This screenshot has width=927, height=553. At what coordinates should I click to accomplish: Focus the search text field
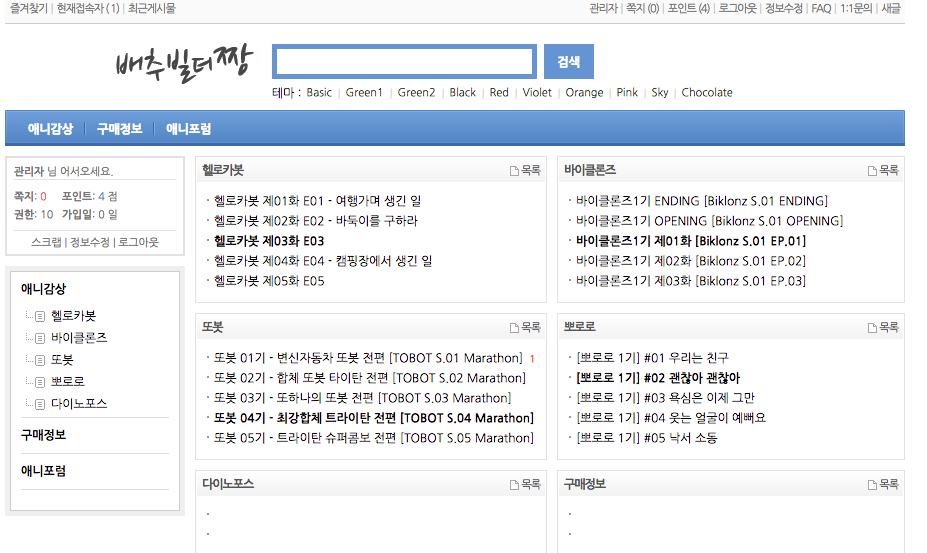pos(404,62)
